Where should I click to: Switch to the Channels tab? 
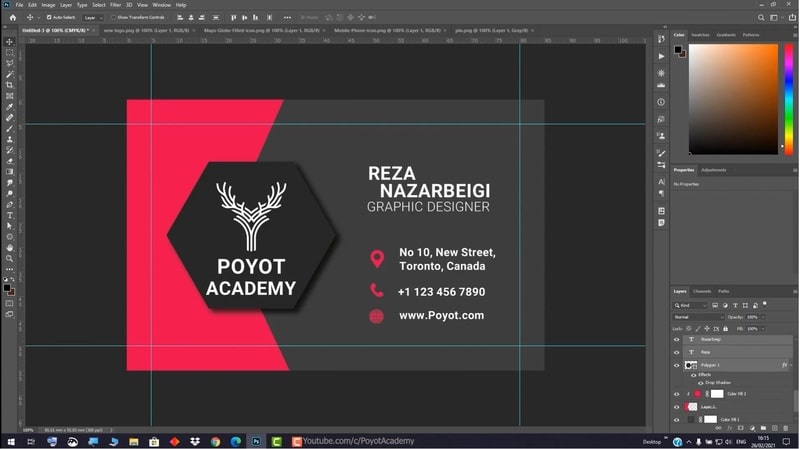coord(702,291)
